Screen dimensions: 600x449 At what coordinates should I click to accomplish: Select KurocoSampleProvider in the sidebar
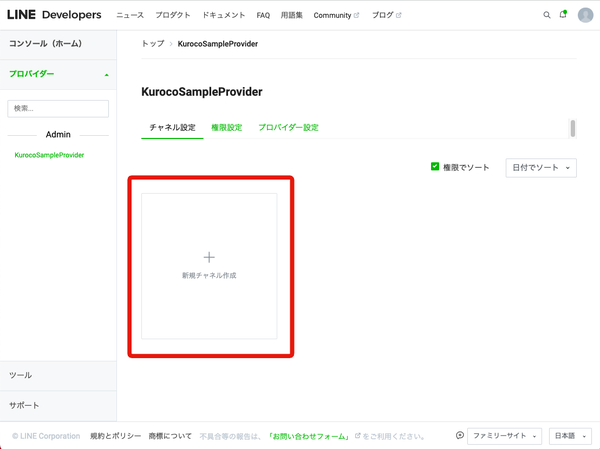tap(49, 155)
